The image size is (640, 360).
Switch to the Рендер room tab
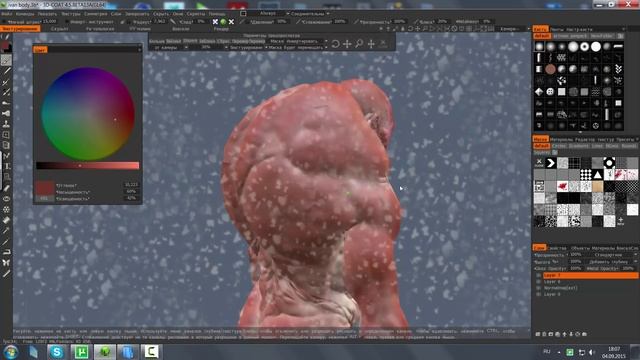[x=221, y=29]
